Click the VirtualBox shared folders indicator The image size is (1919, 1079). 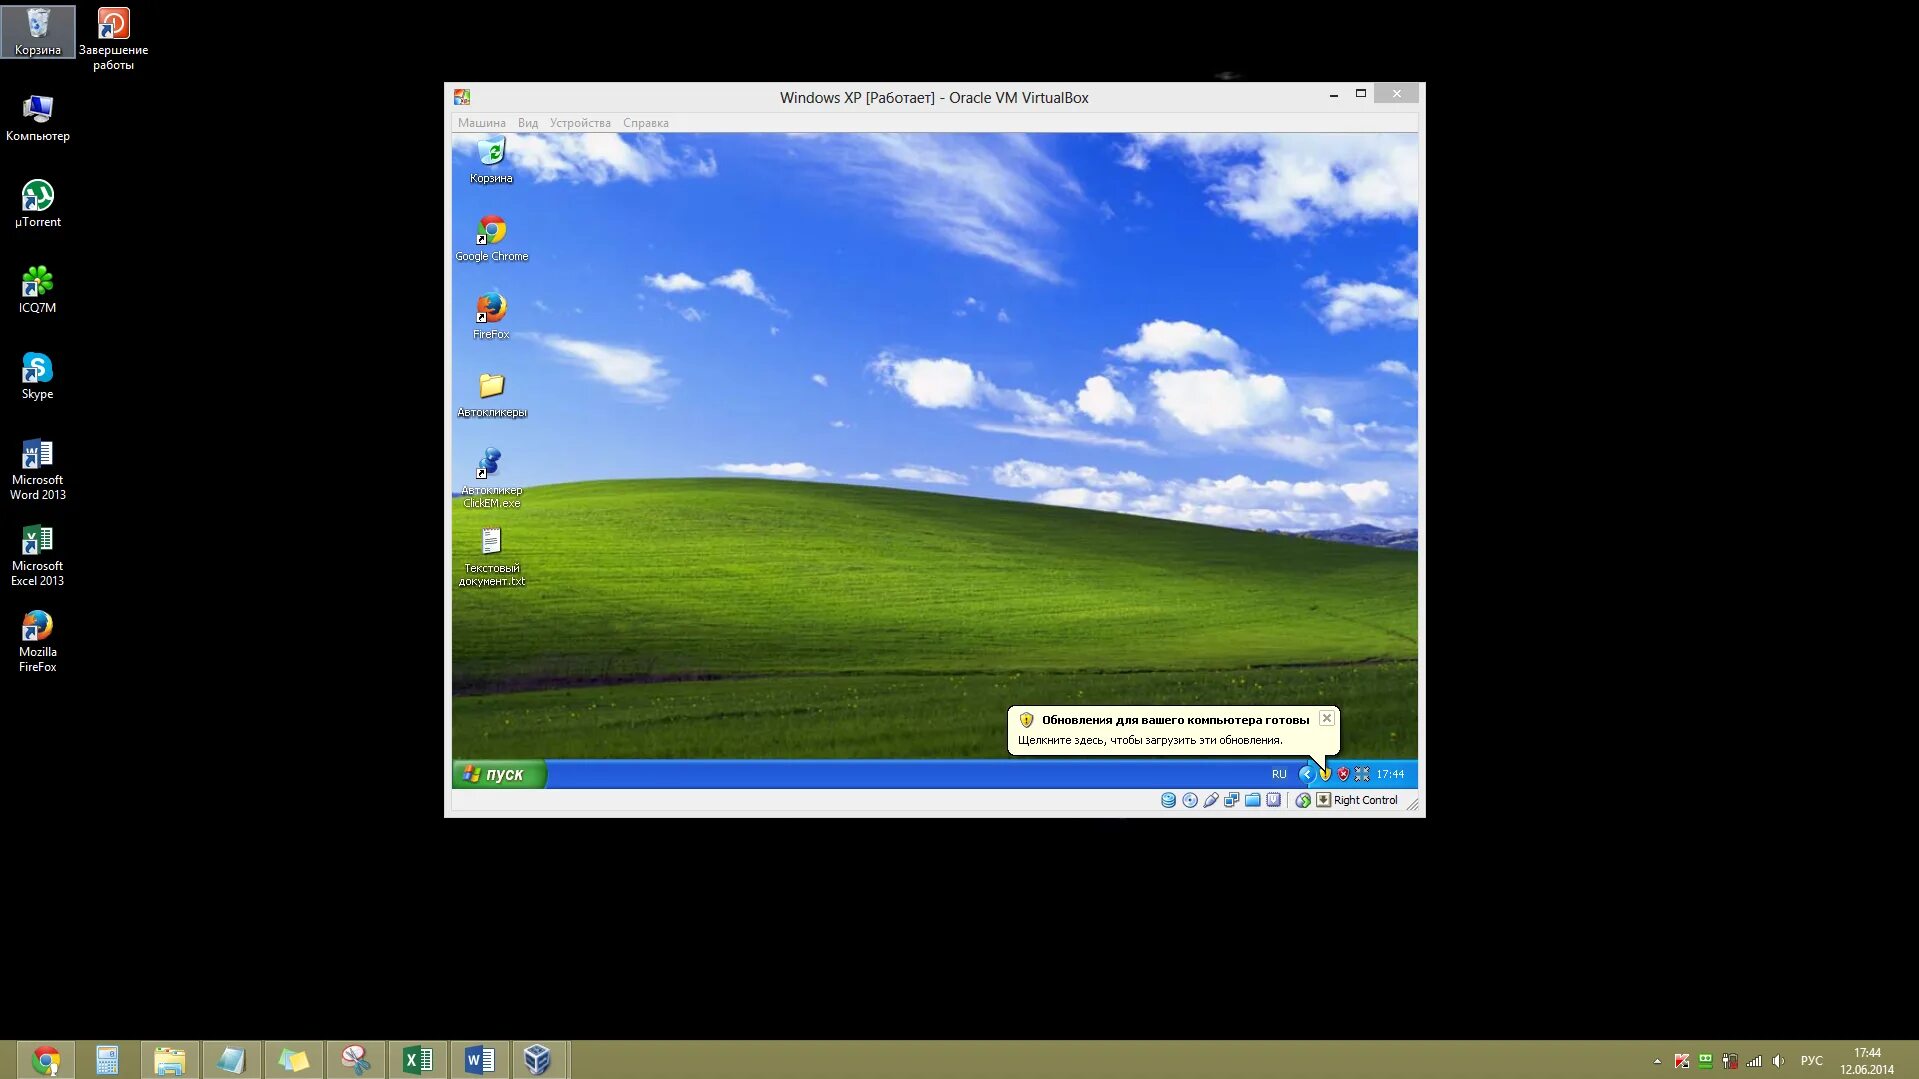[x=1252, y=800]
